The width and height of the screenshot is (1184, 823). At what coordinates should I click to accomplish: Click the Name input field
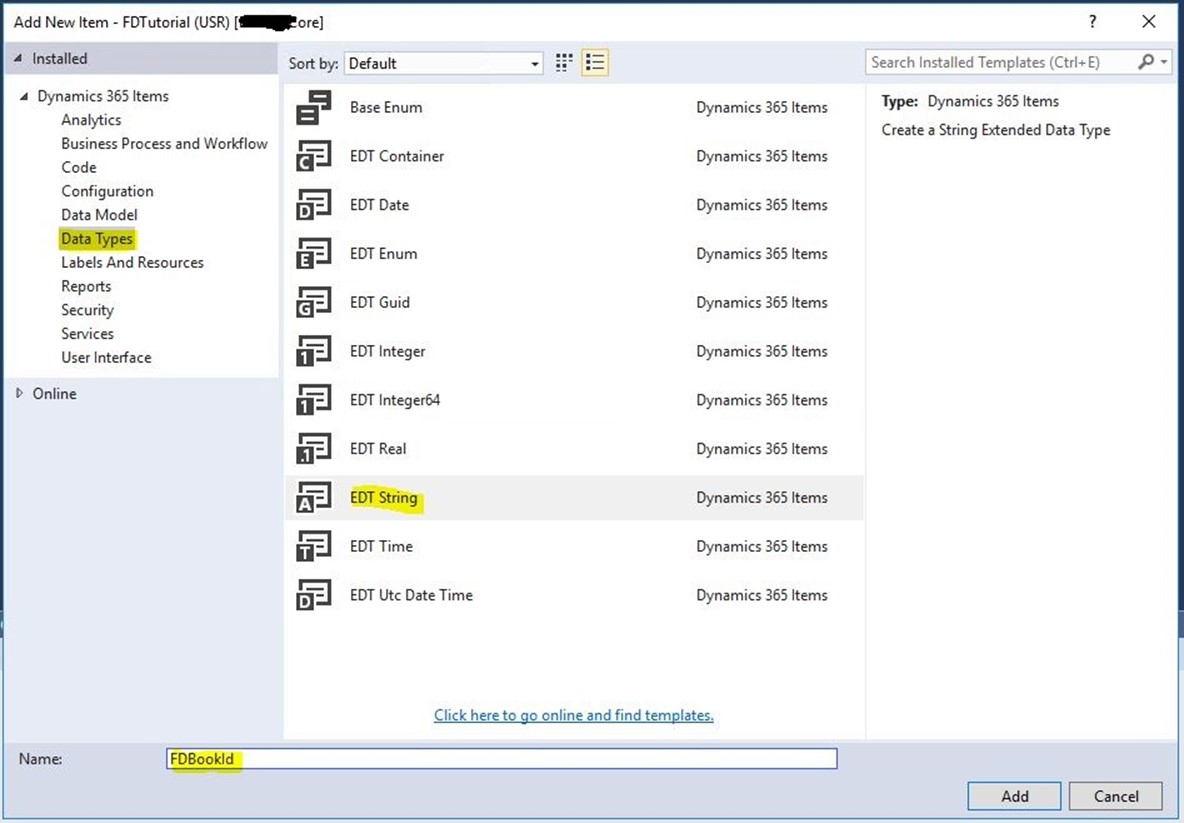point(501,759)
